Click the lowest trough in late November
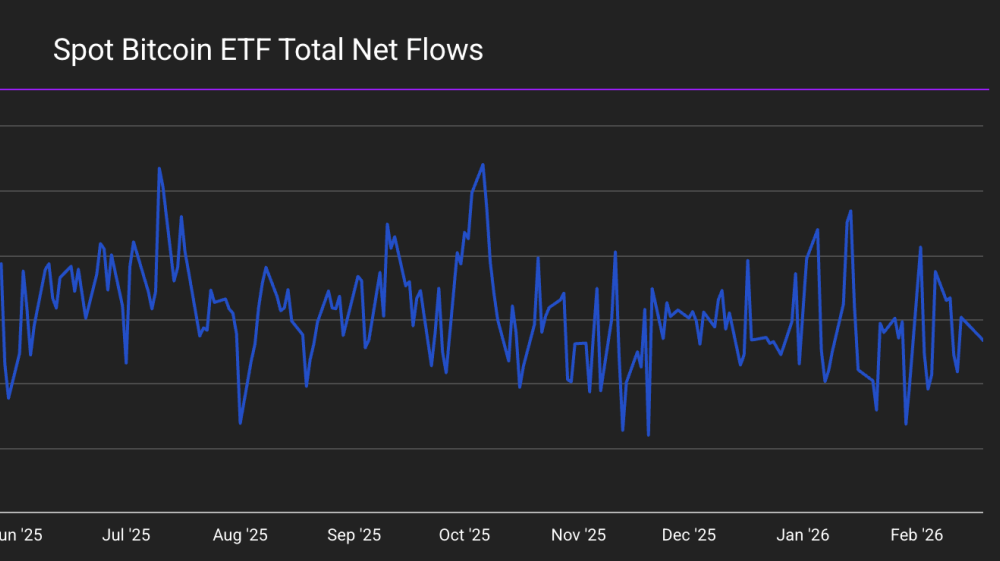Image resolution: width=1000 pixels, height=561 pixels. pos(648,435)
